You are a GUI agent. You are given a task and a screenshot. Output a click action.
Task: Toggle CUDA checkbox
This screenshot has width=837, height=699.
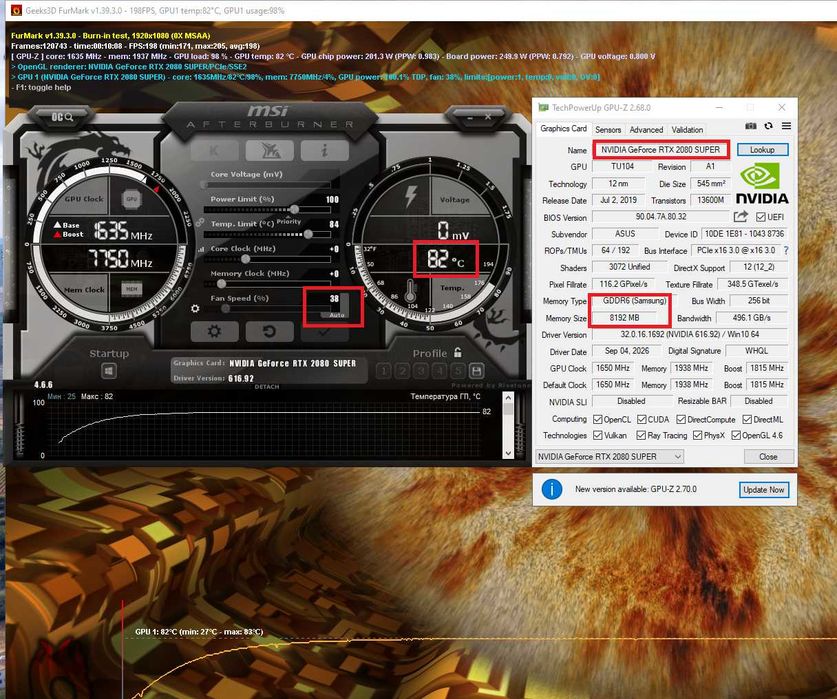642,419
